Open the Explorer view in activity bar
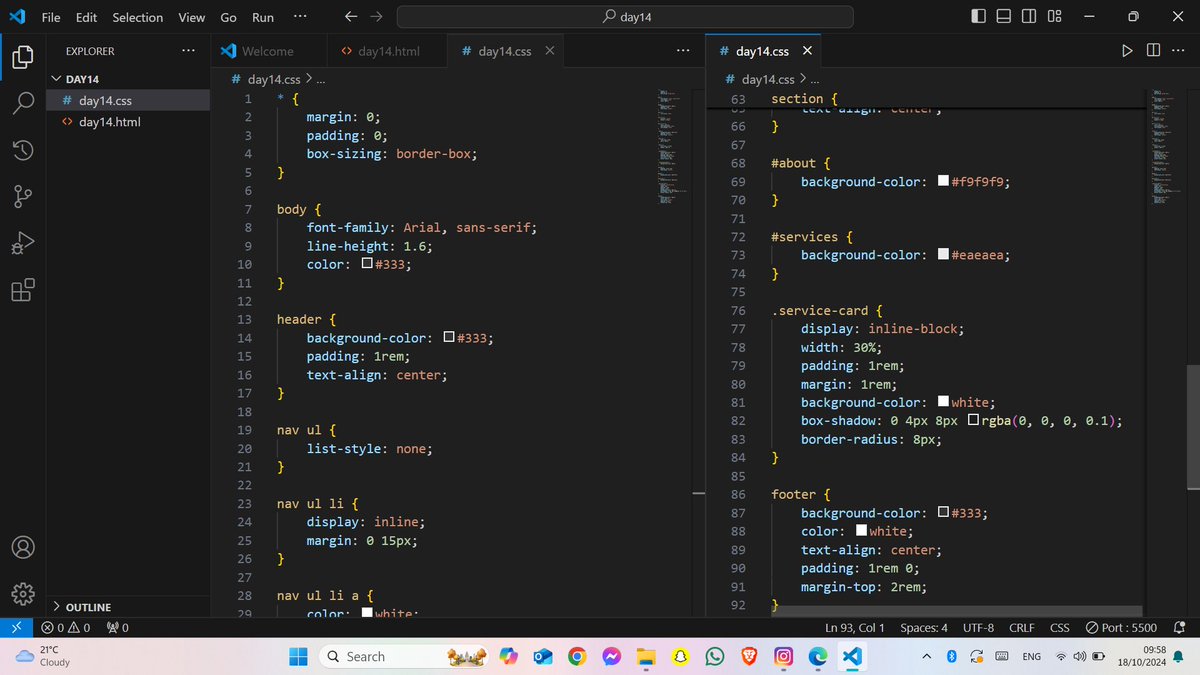 22,57
